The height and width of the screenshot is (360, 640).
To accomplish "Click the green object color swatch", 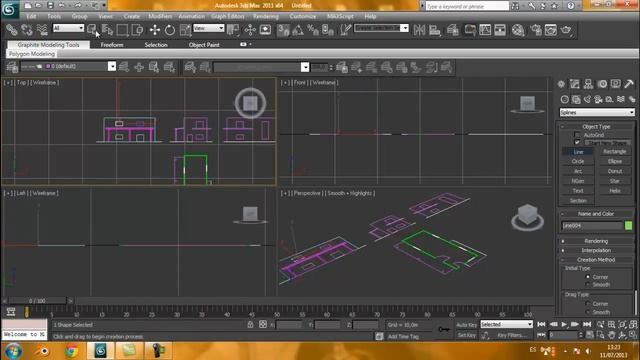I will click(629, 225).
